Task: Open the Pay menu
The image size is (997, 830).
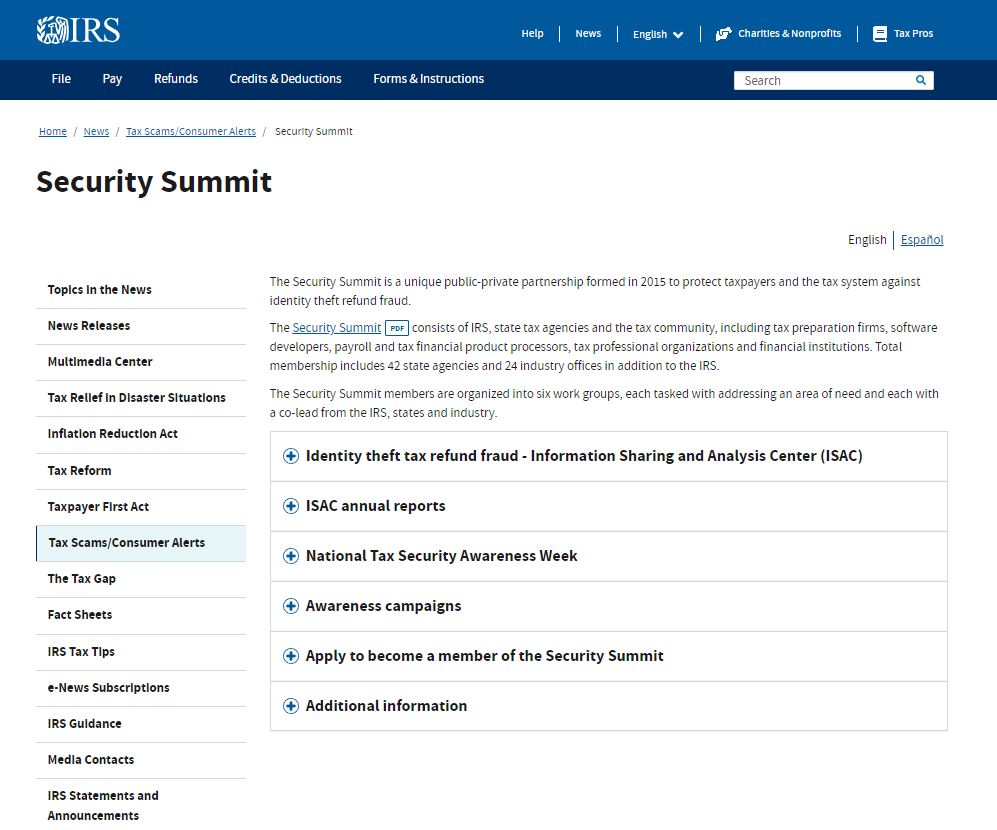Action: click(x=112, y=79)
